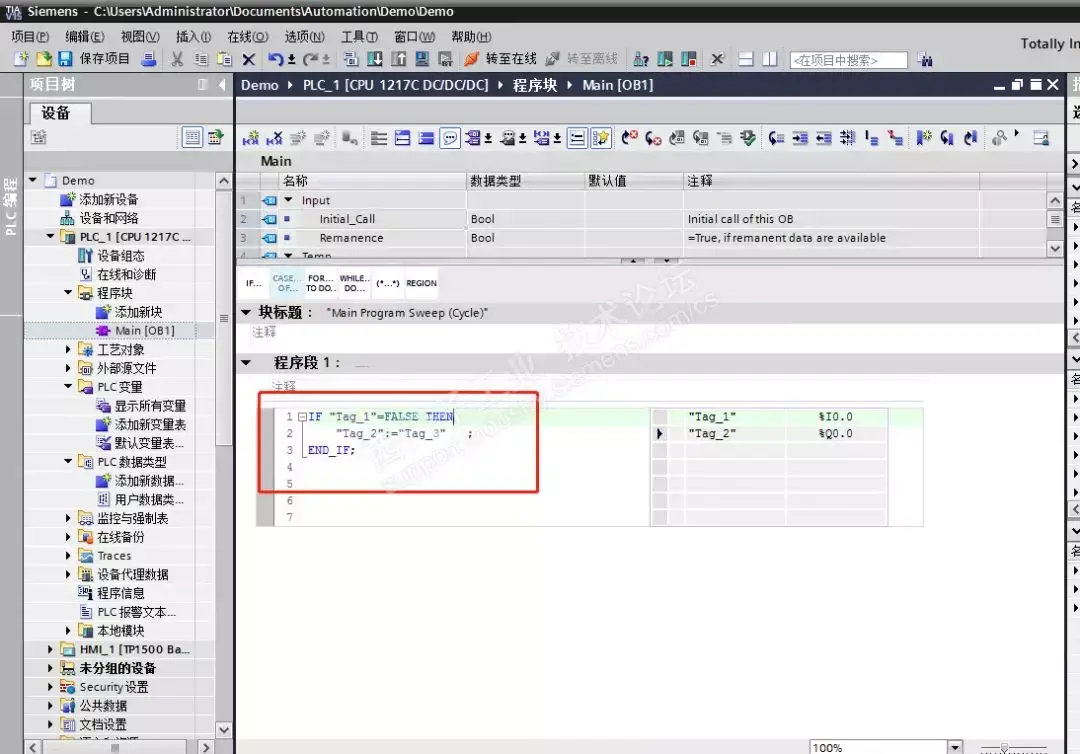Viewport: 1080px width, 754px height.
Task: Collapse the project tree panel arrow
Action: (222, 85)
